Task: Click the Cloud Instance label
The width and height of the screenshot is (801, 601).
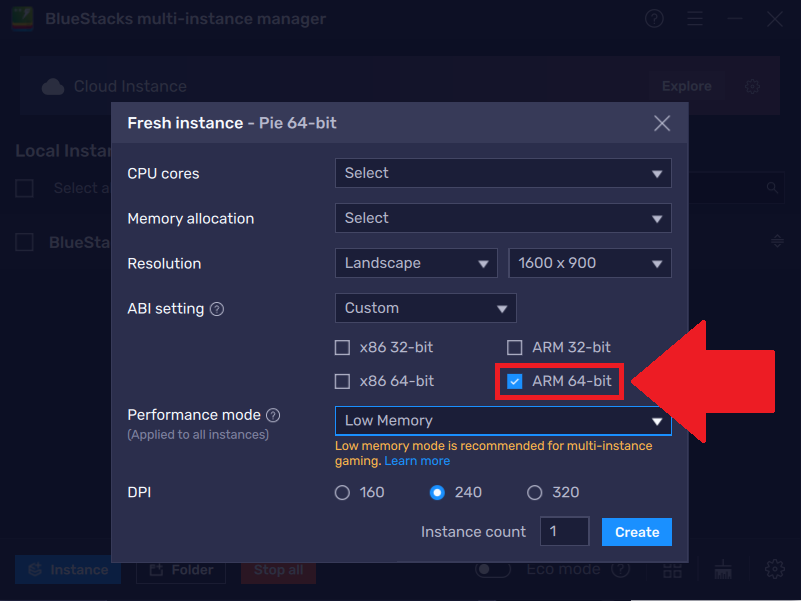Action: pyautogui.click(x=130, y=86)
